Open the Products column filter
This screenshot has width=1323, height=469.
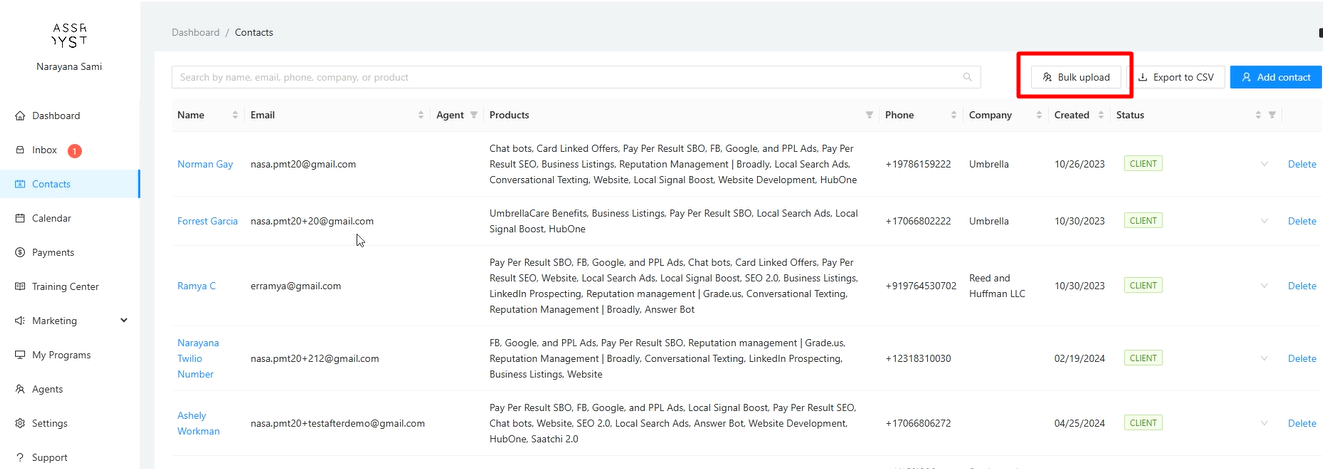pos(869,115)
